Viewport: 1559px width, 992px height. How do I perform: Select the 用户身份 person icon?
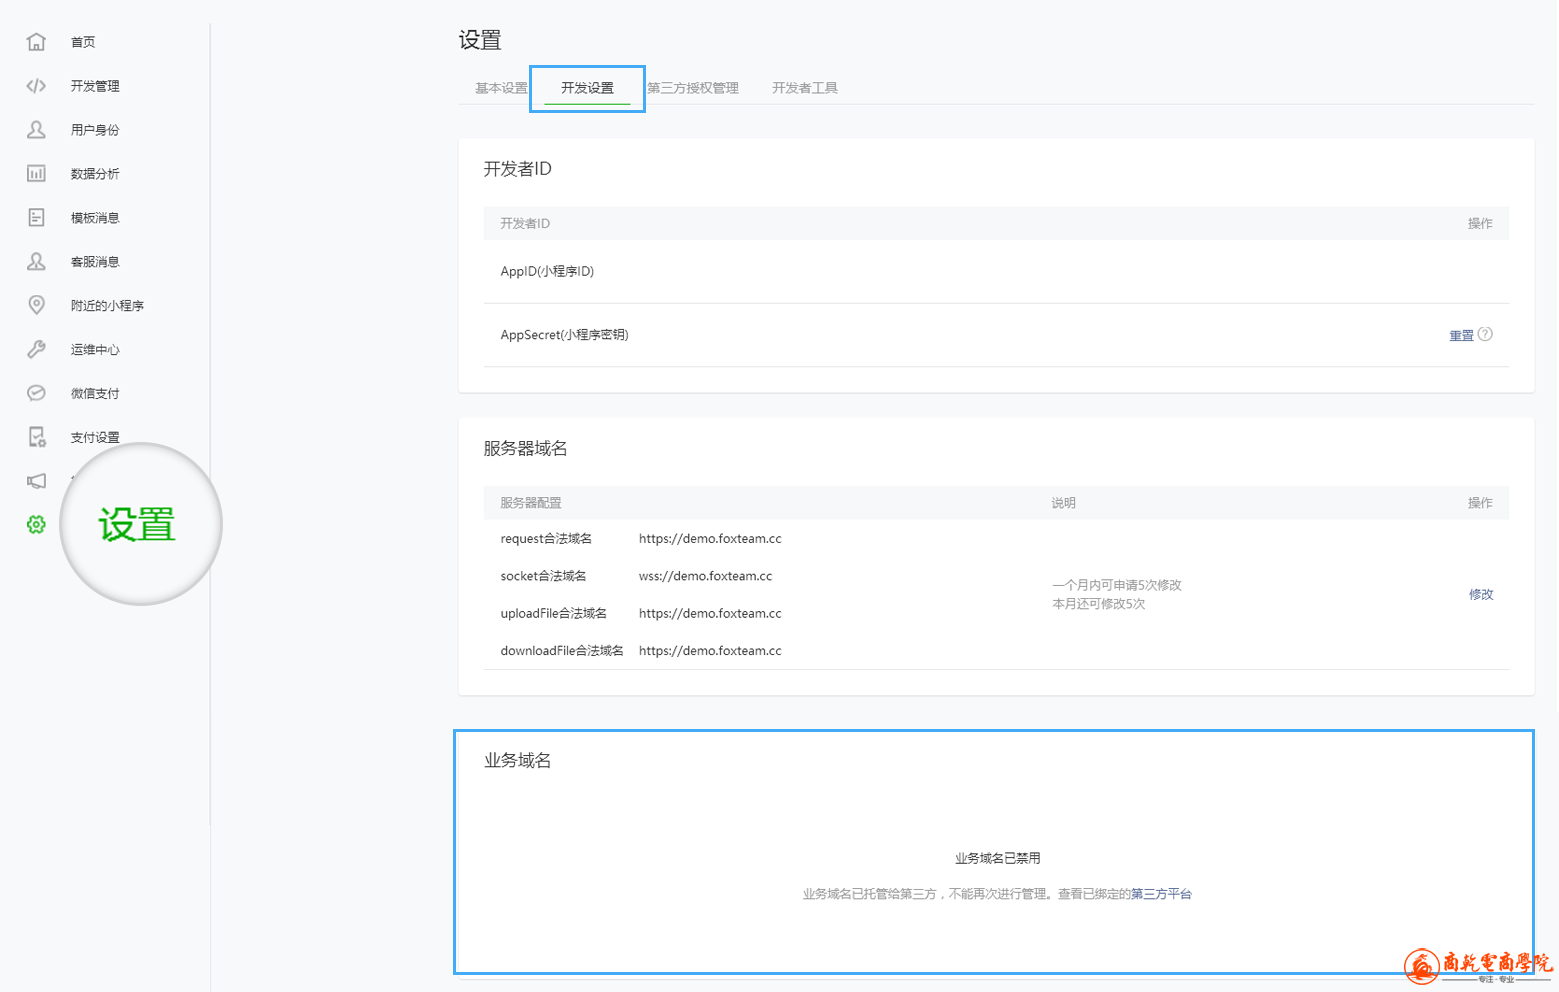[x=36, y=130]
